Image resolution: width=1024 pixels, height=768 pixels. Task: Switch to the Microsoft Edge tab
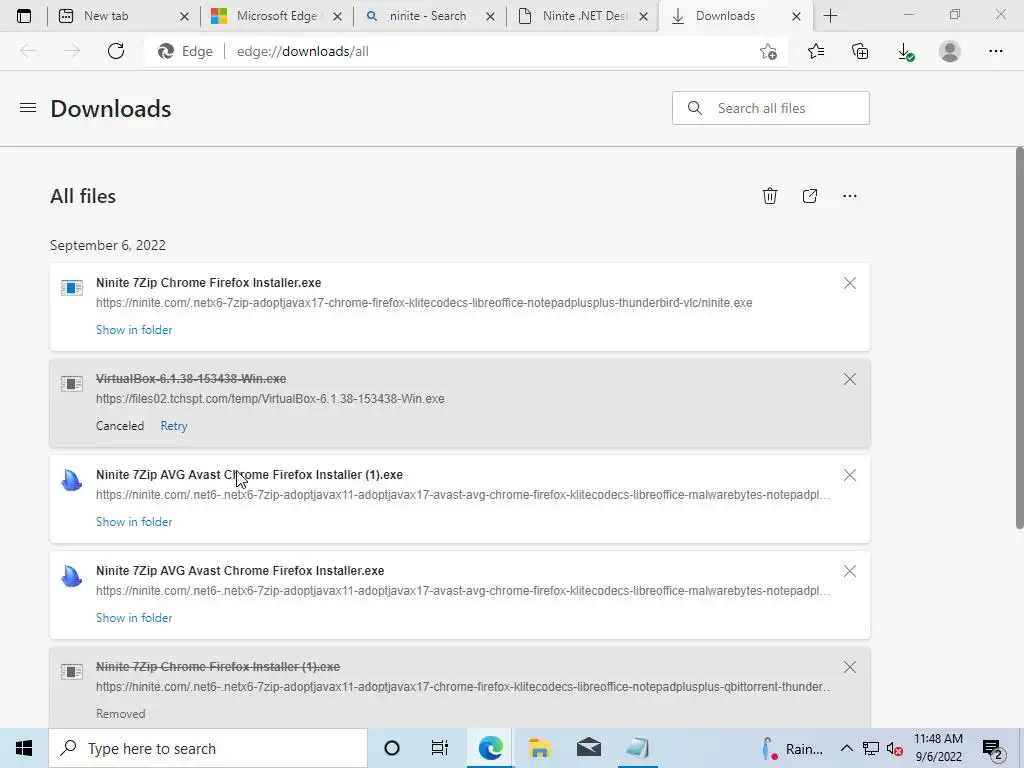coord(277,16)
